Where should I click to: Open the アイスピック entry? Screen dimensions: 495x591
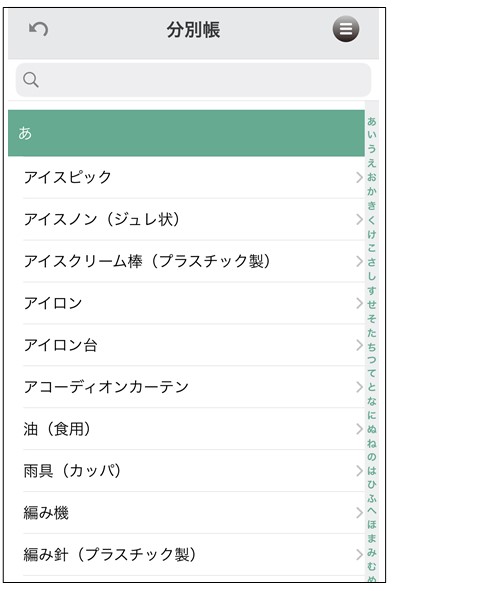click(186, 177)
